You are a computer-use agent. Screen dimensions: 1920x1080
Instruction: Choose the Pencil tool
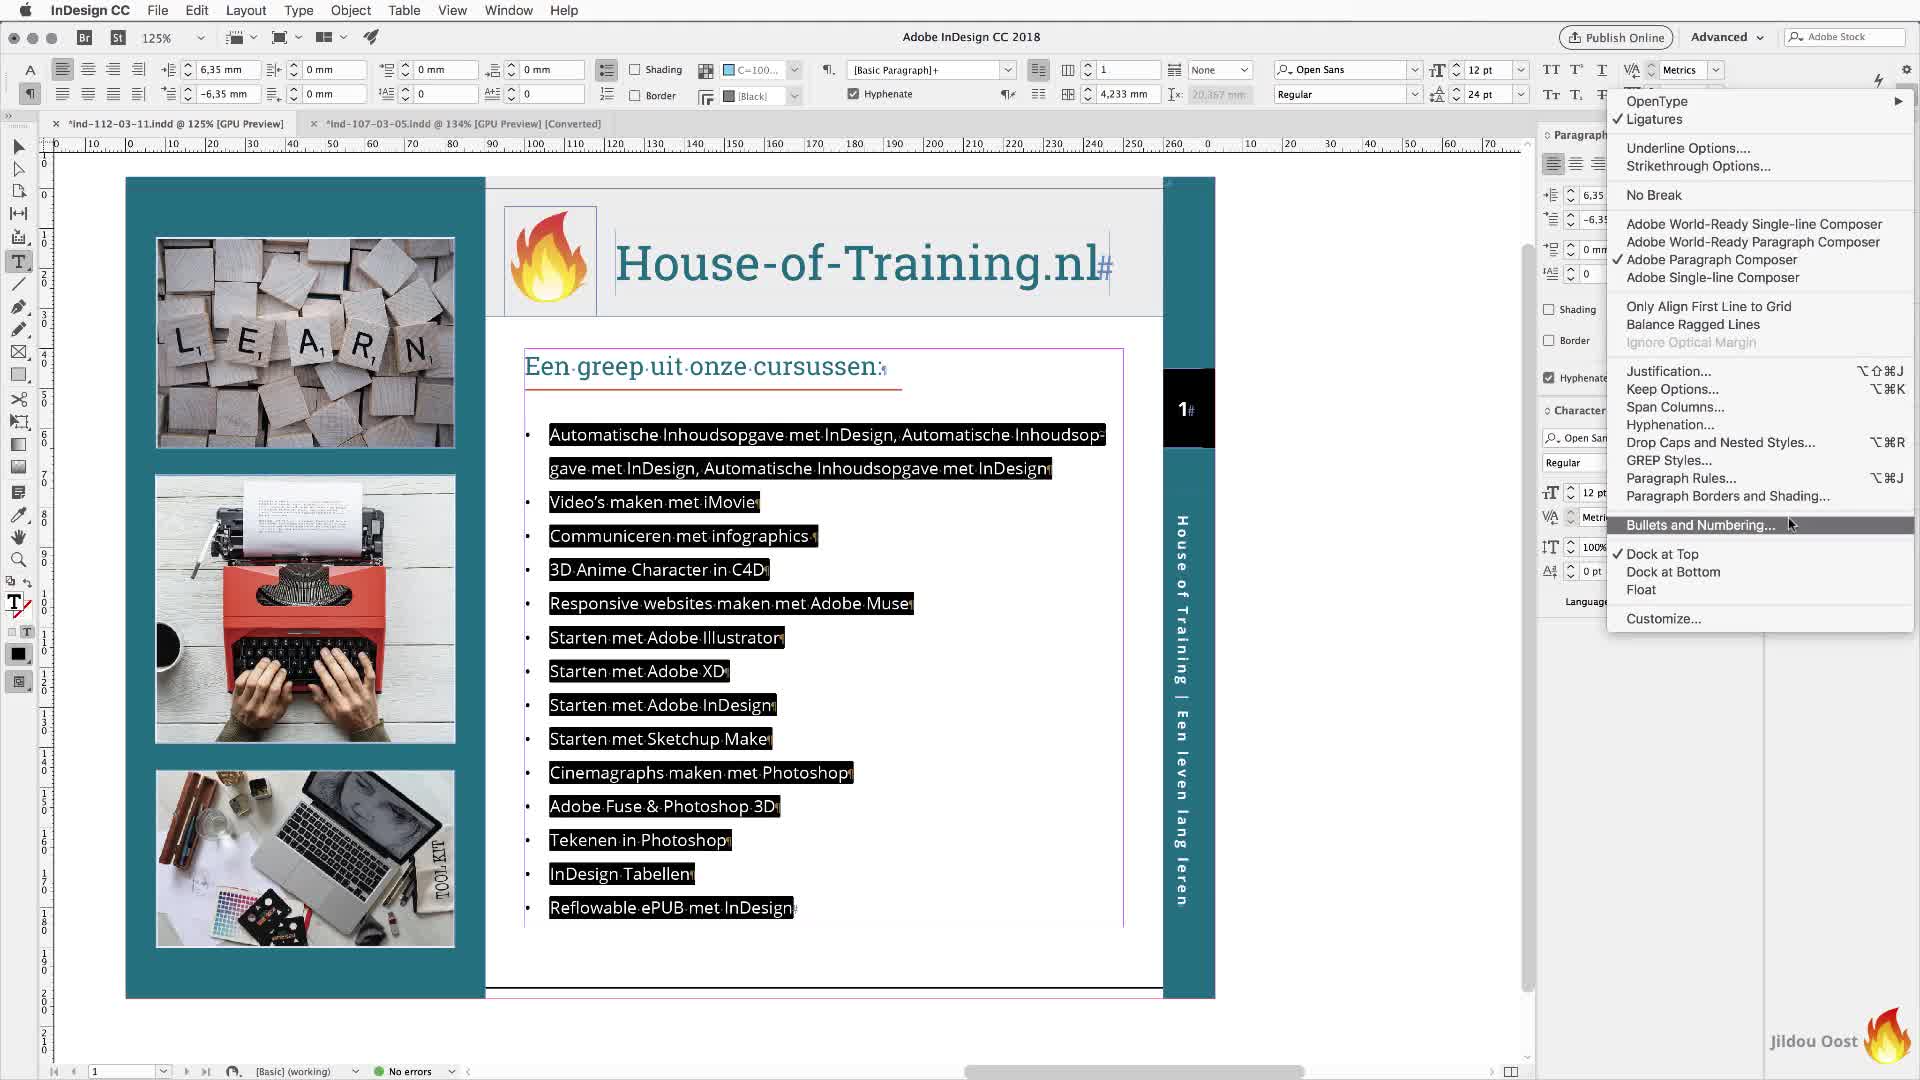tap(18, 329)
